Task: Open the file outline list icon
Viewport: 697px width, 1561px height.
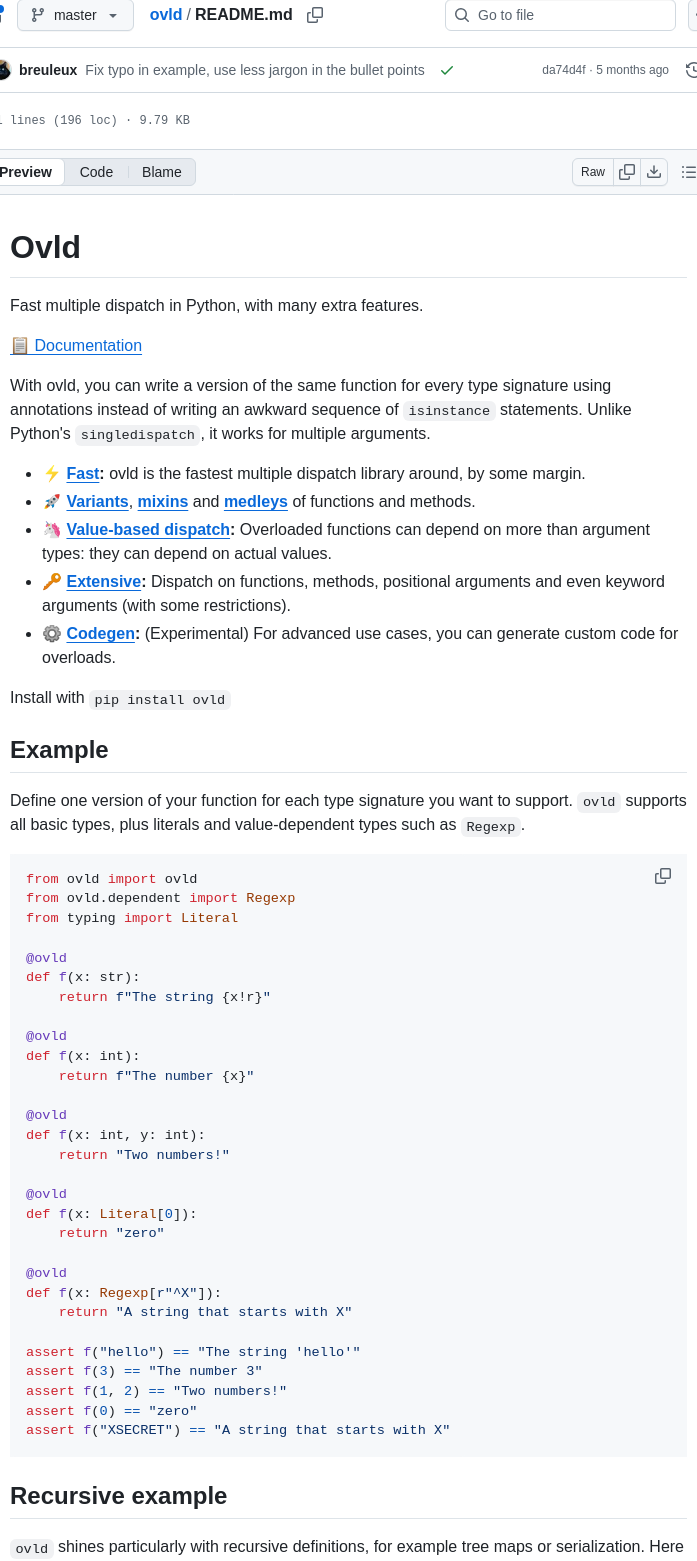Action: coord(688,172)
